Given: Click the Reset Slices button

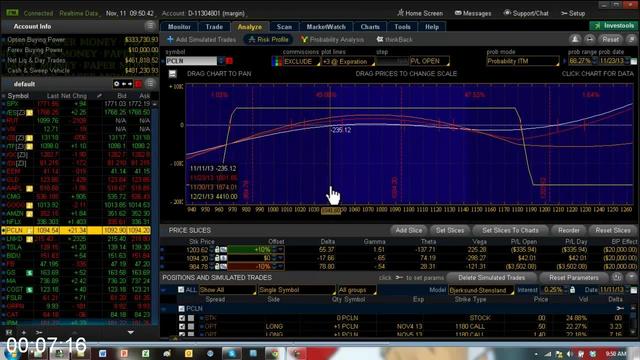Looking at the screenshot, I should tap(613, 230).
